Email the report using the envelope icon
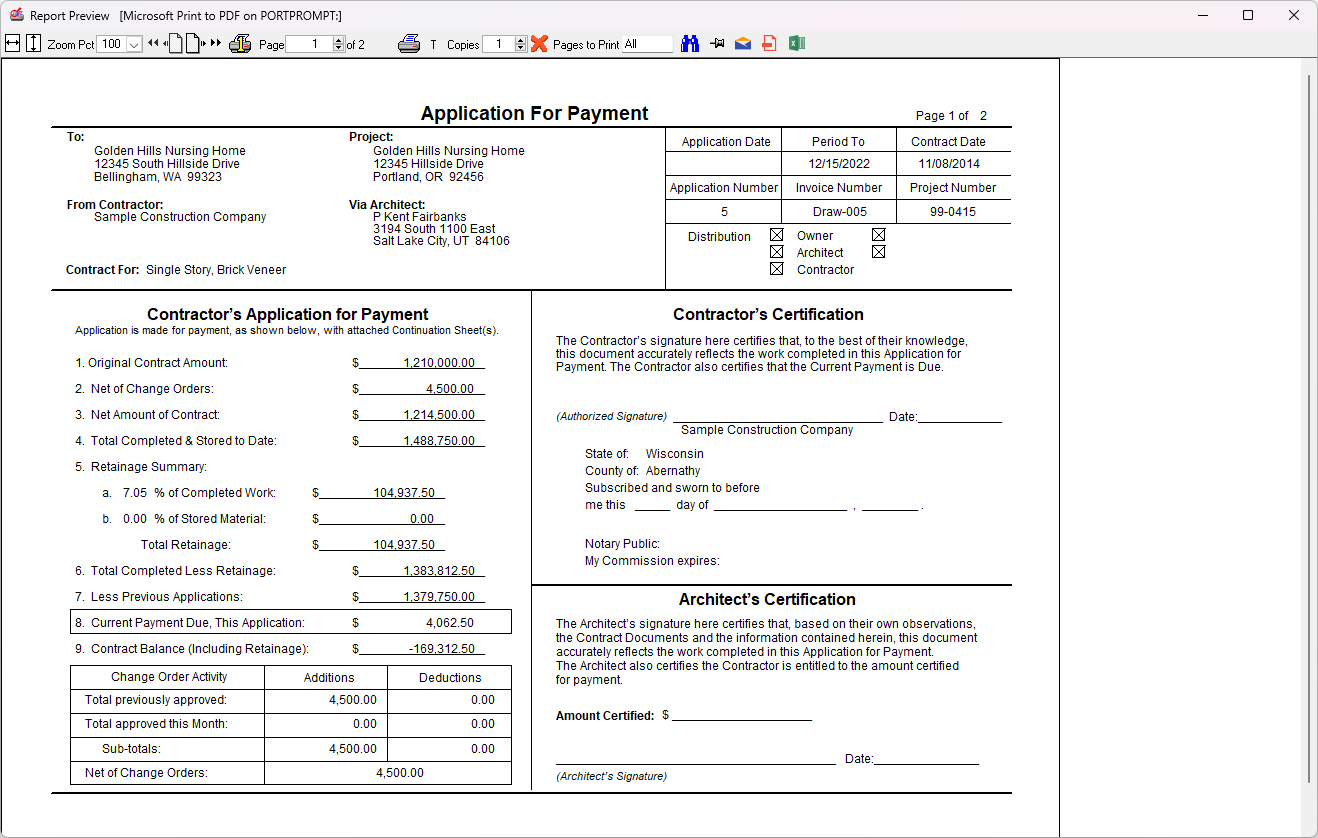Viewport: 1318px width, 838px height. [x=743, y=43]
